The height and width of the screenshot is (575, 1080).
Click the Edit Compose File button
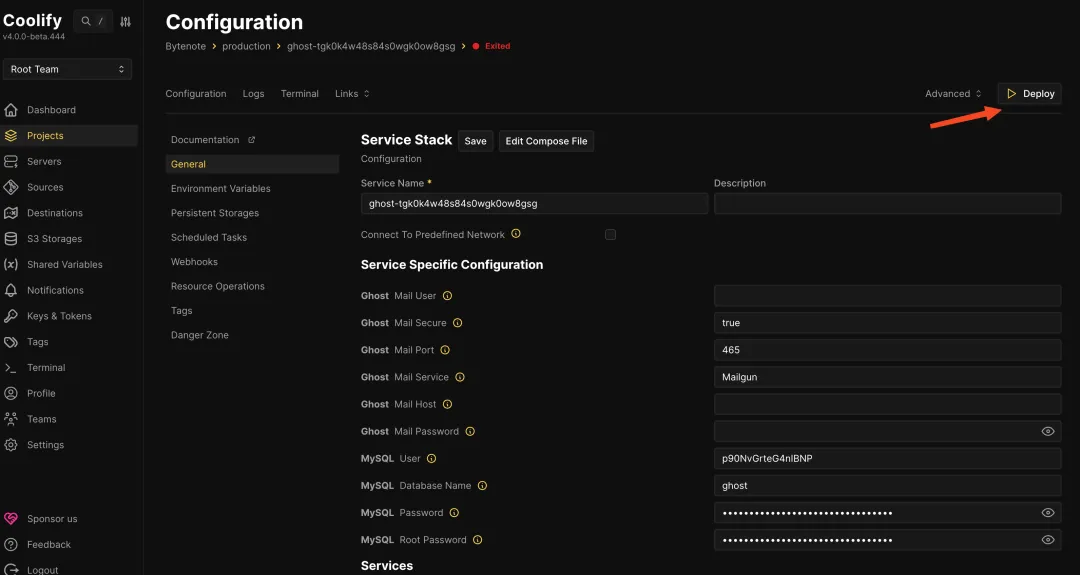pyautogui.click(x=546, y=141)
